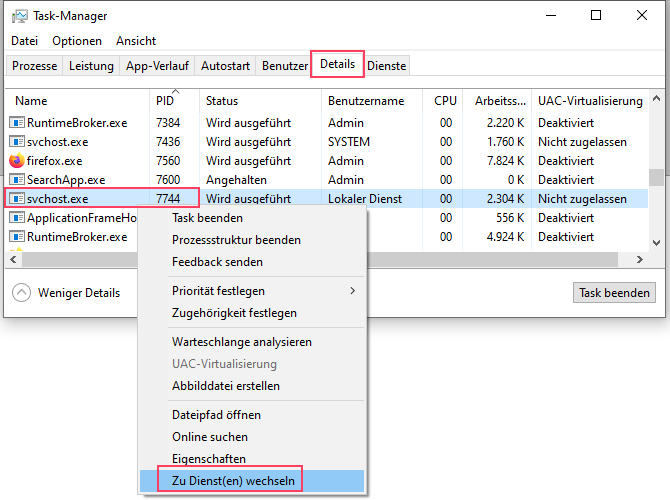
Task: Open the Optionen menu
Action: click(x=77, y=41)
